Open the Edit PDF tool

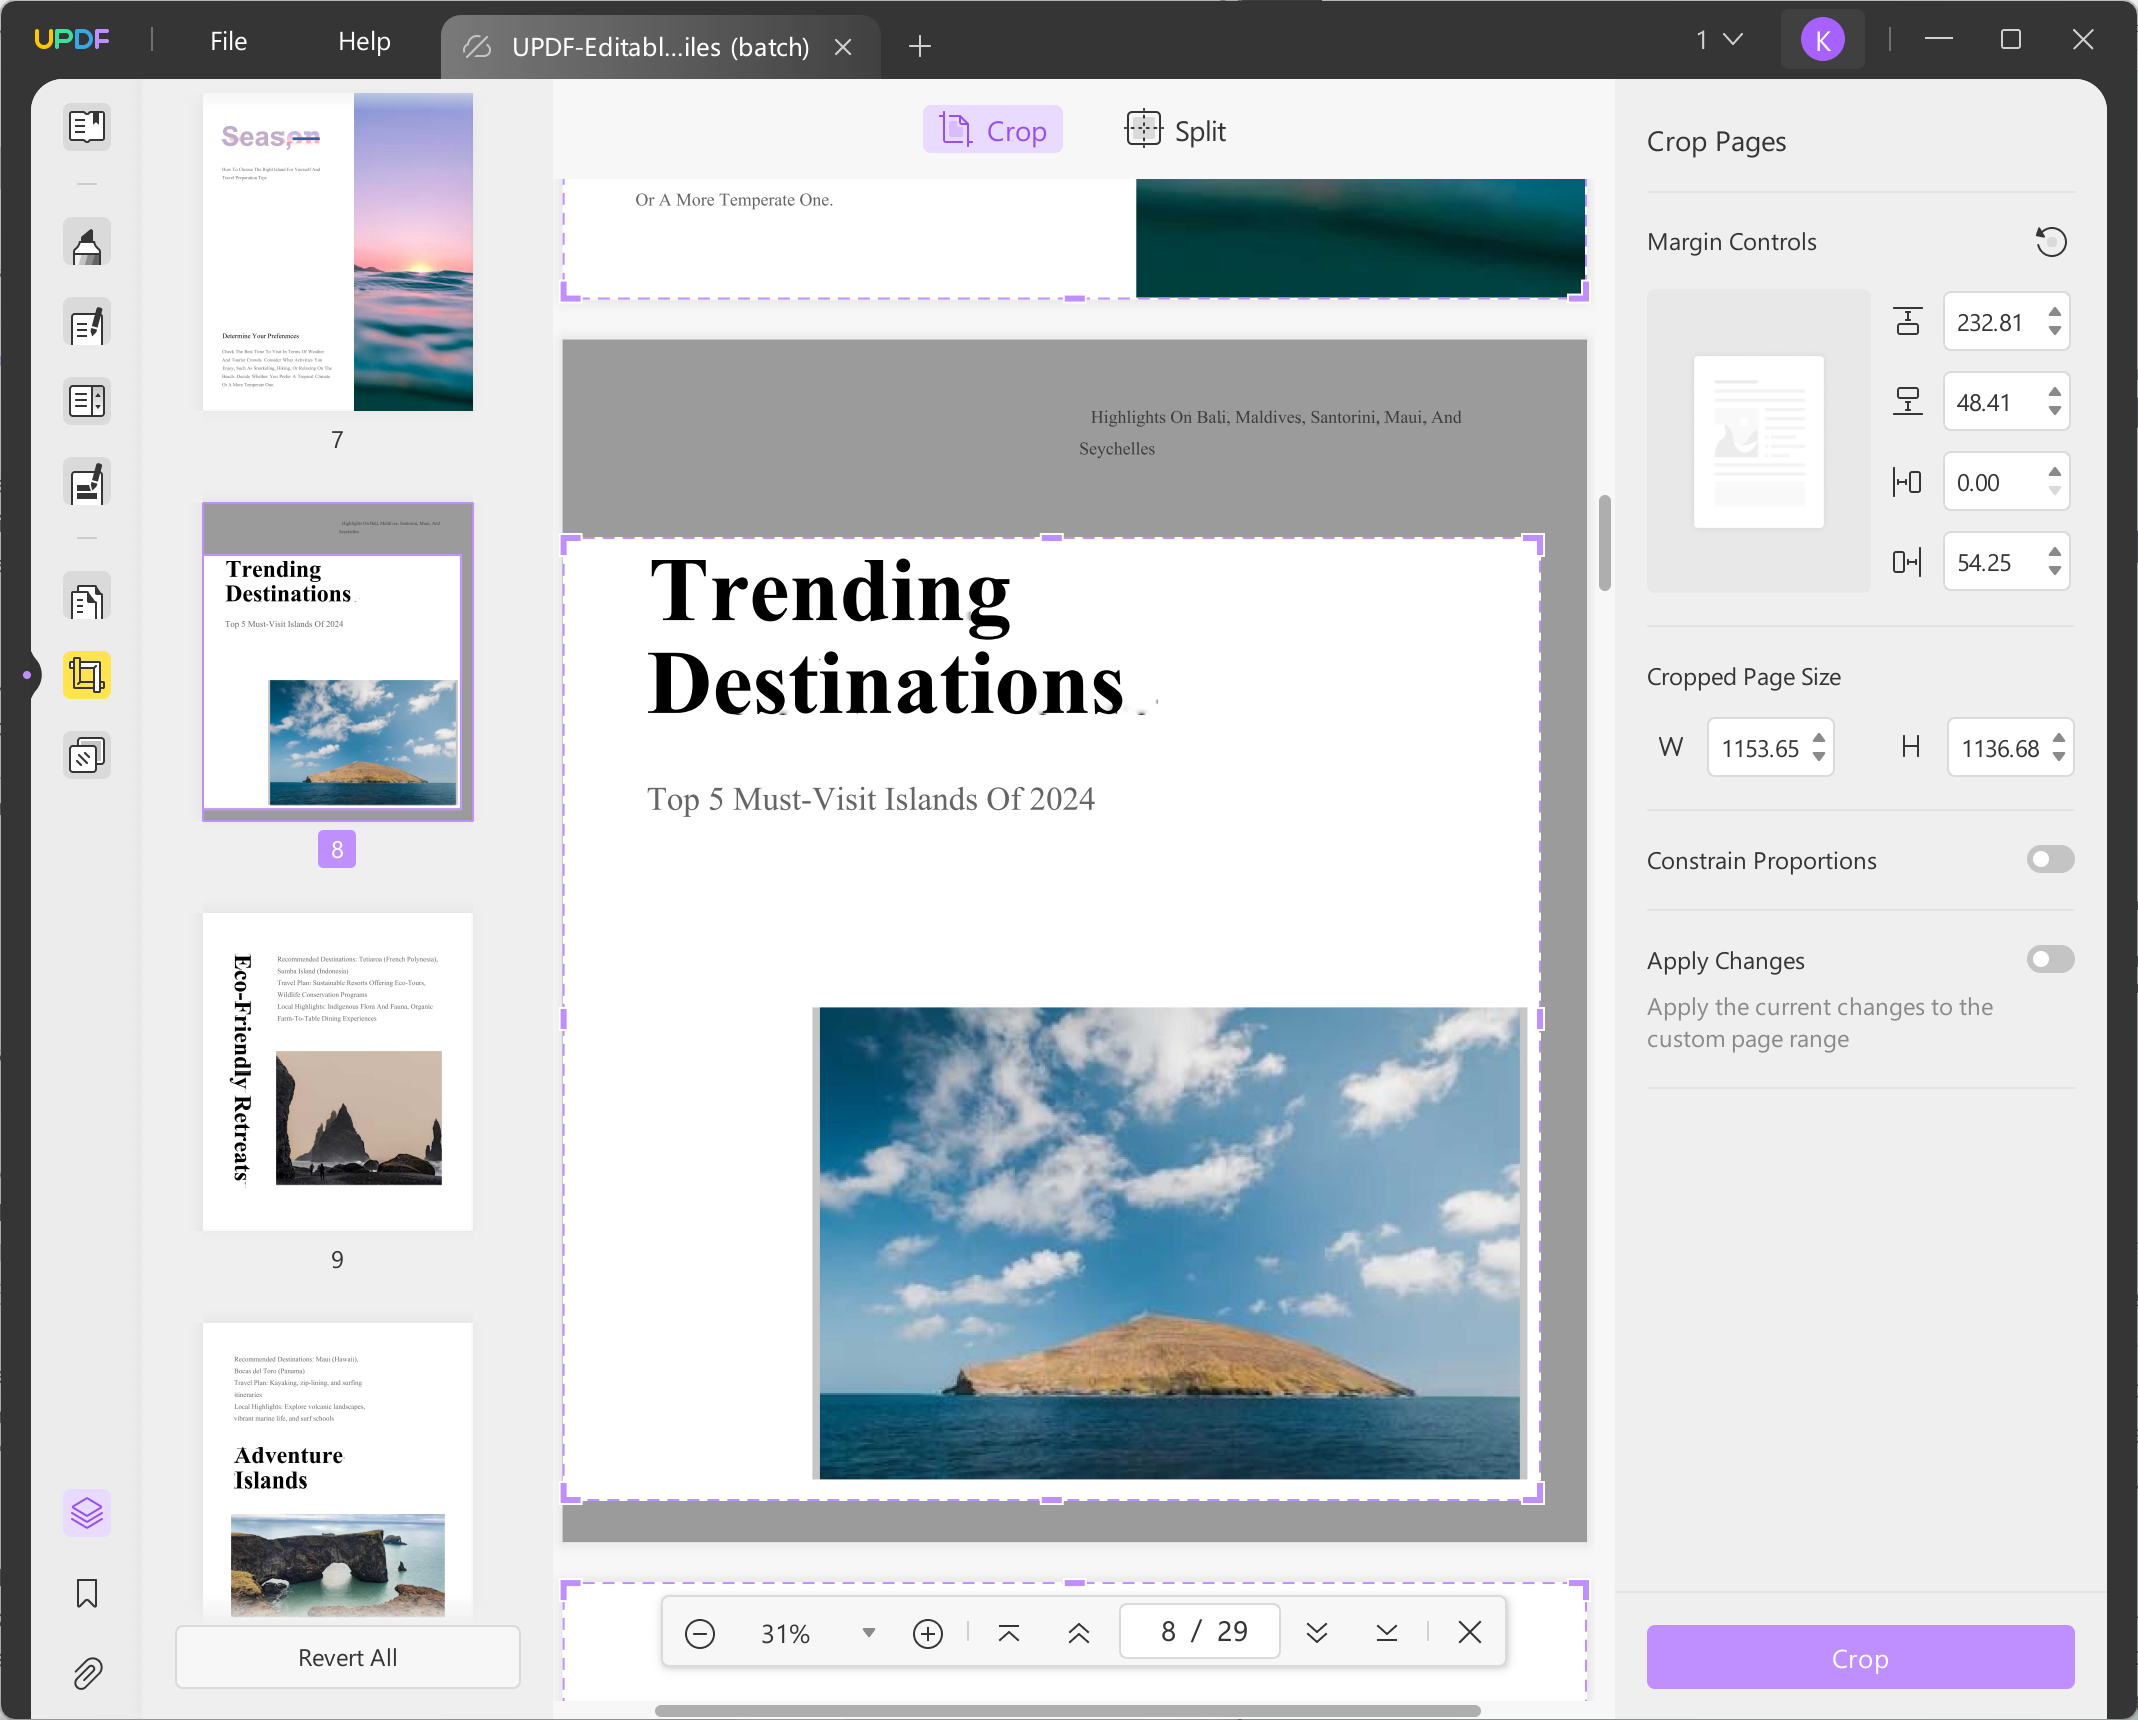(x=87, y=324)
